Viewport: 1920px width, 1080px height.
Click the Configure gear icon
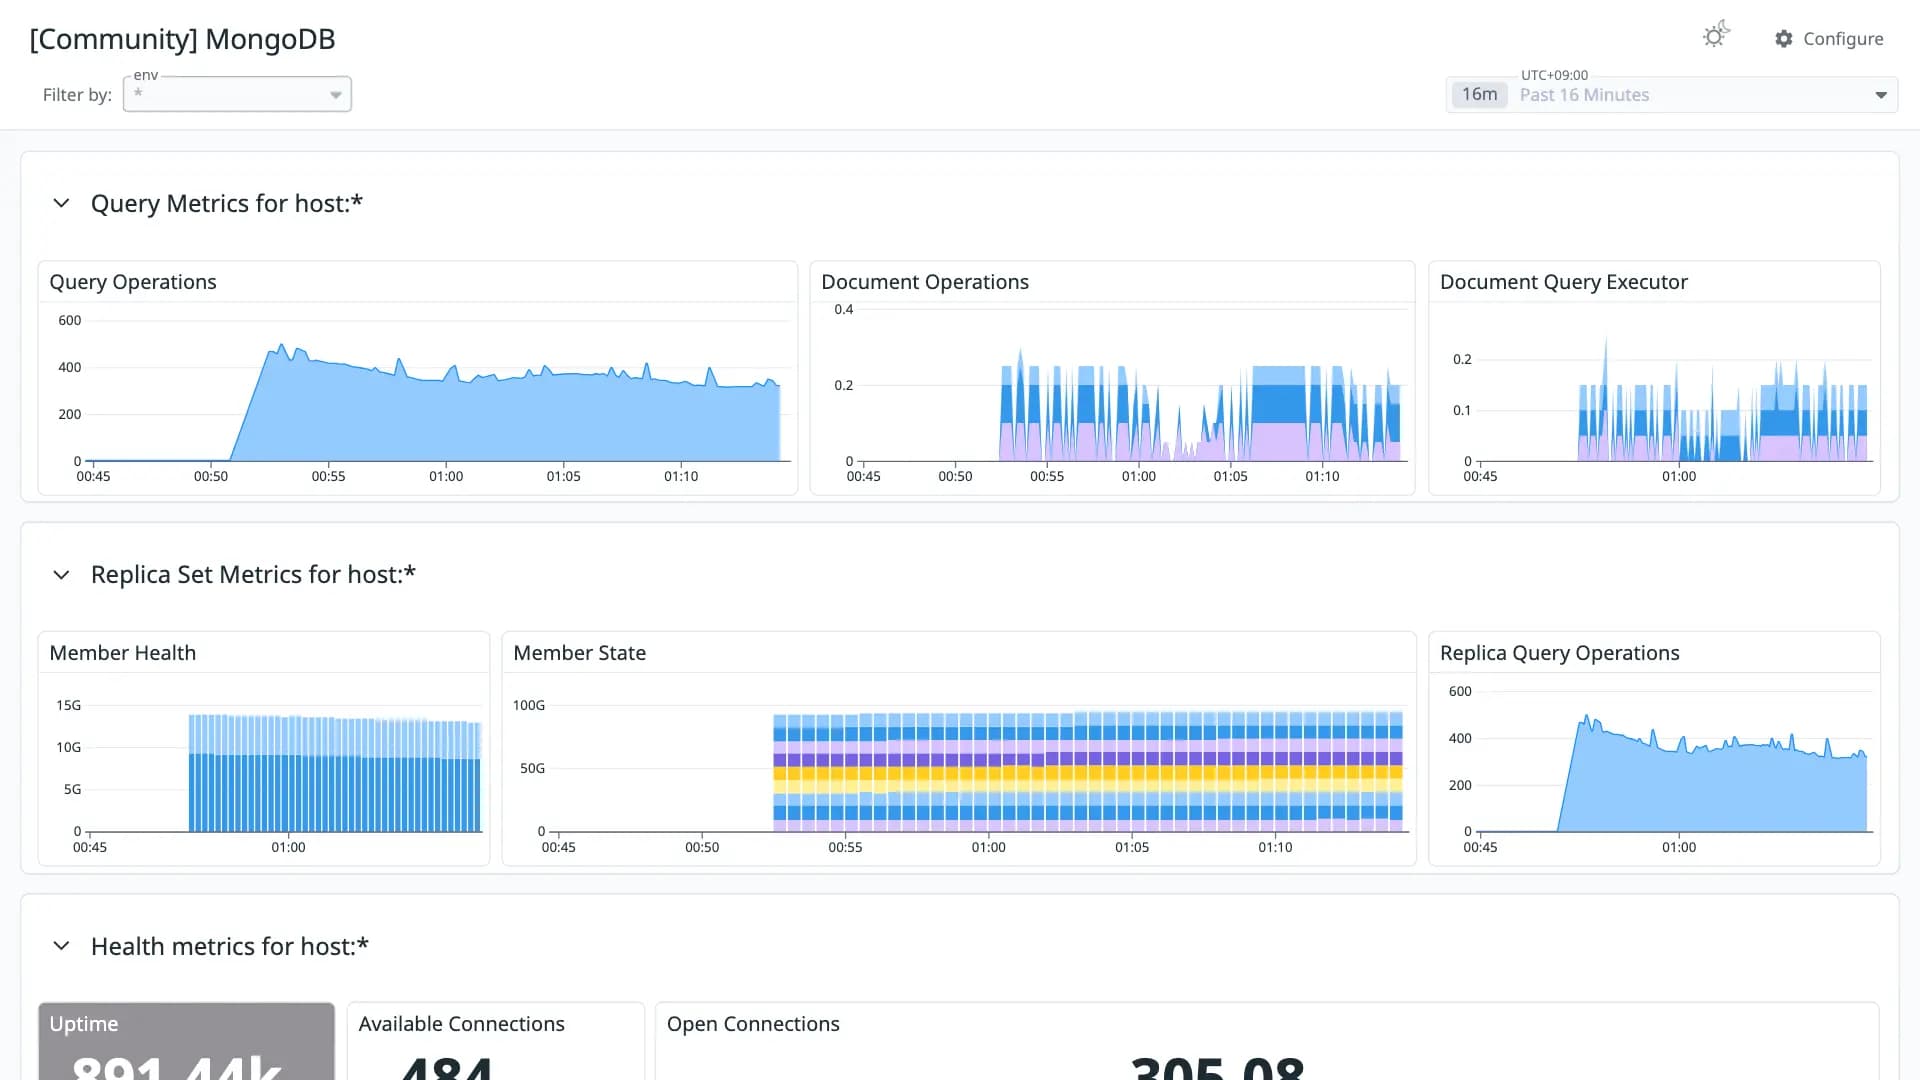pyautogui.click(x=1784, y=38)
